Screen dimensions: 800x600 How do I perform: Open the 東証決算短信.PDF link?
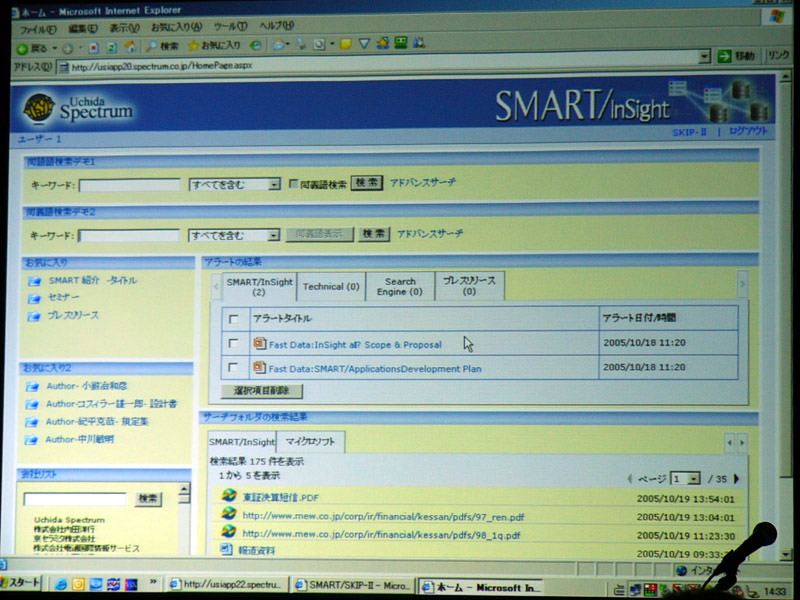281,497
